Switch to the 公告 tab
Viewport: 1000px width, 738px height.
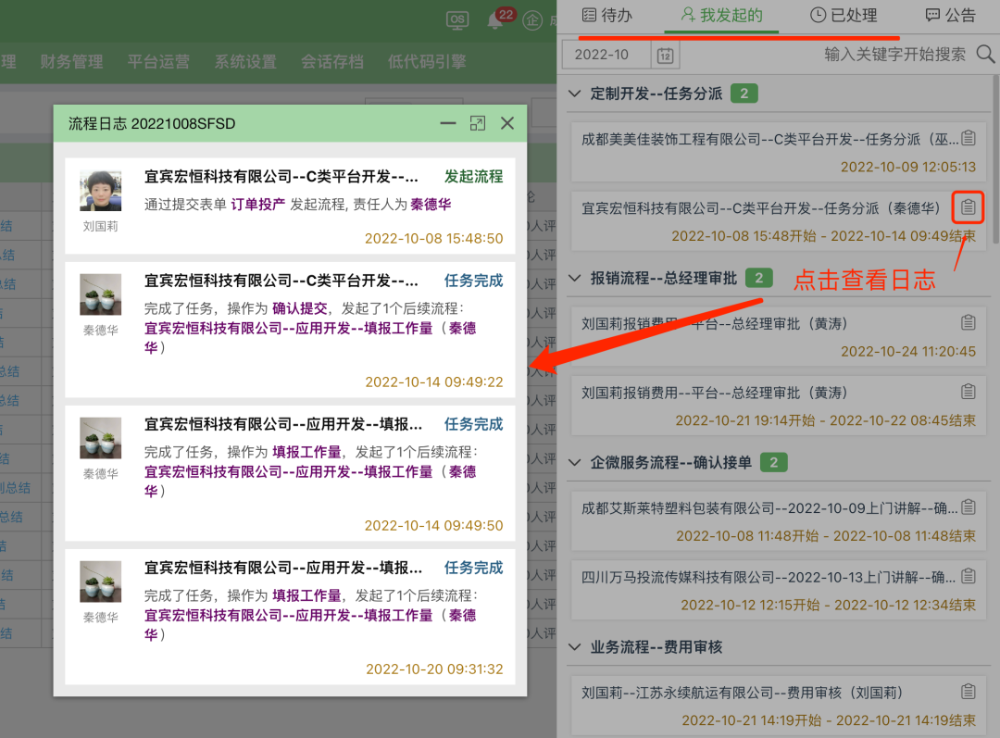coord(950,15)
